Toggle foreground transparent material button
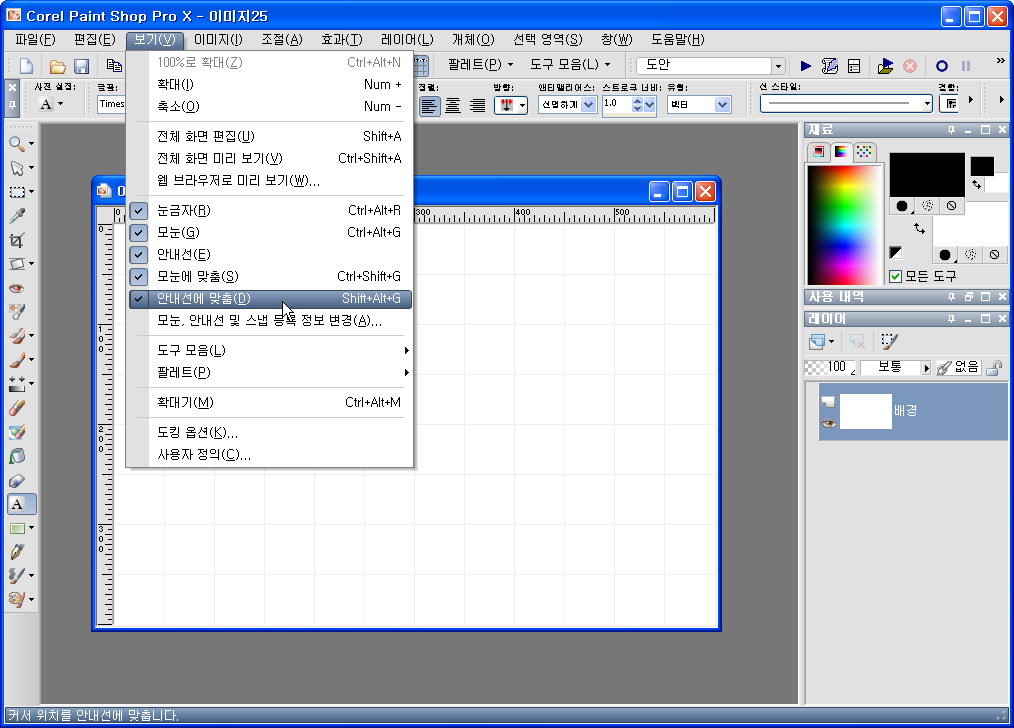 (x=951, y=206)
